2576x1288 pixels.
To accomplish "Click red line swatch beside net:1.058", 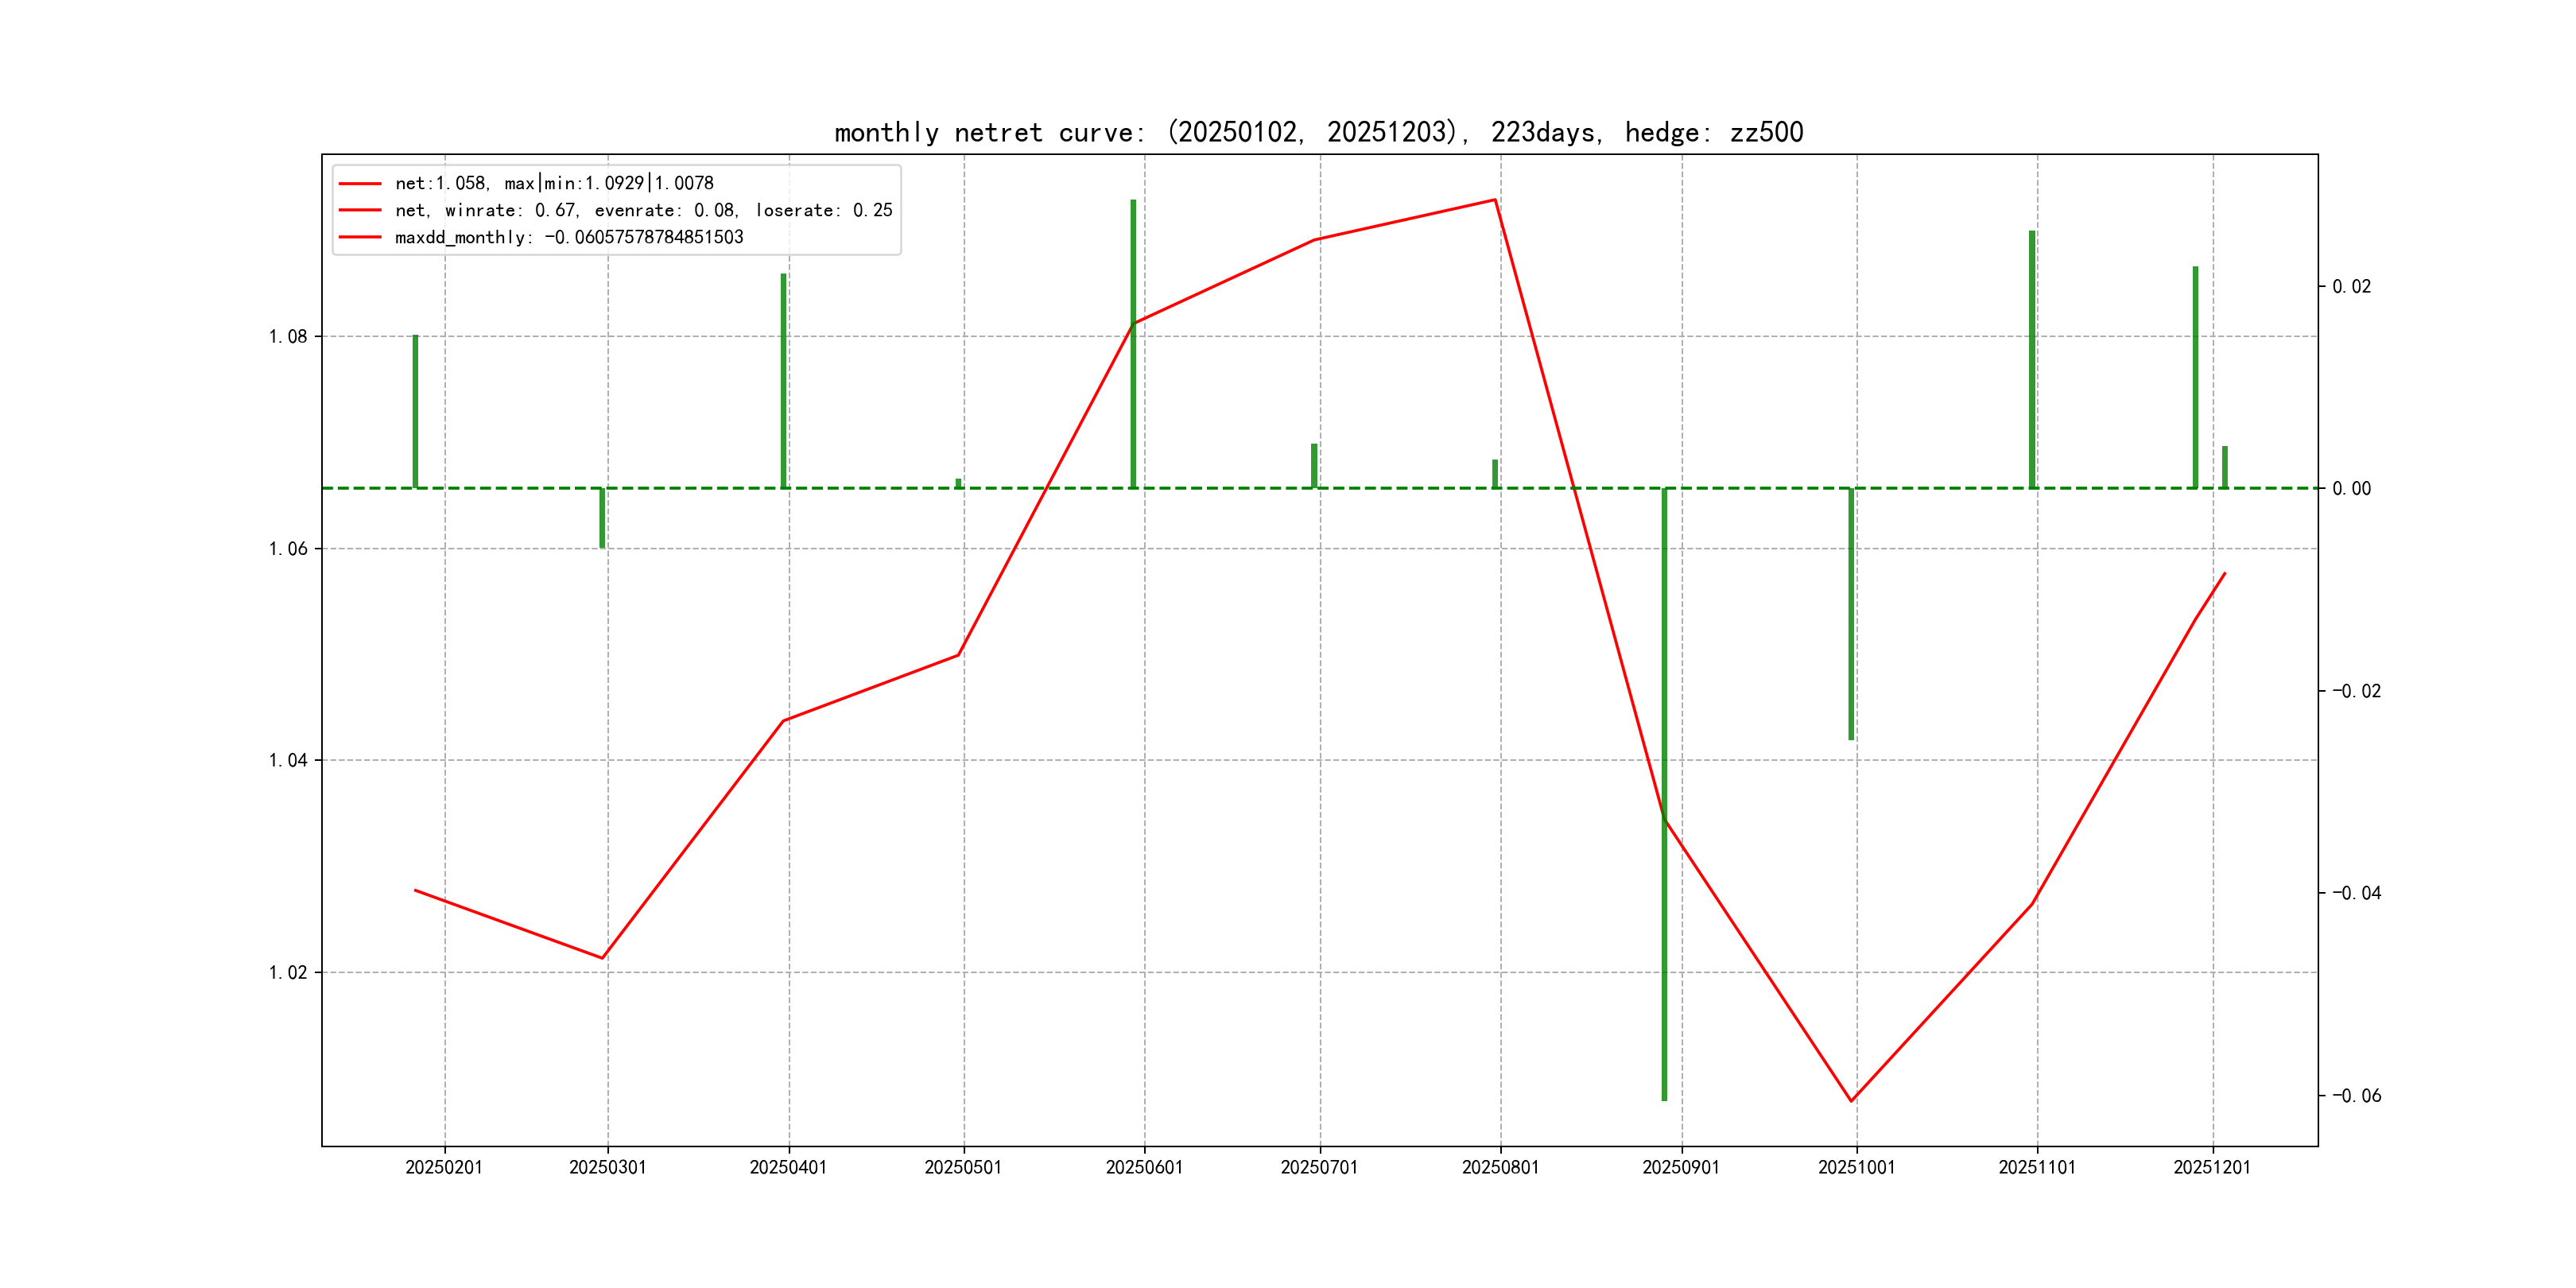I will 360,183.
